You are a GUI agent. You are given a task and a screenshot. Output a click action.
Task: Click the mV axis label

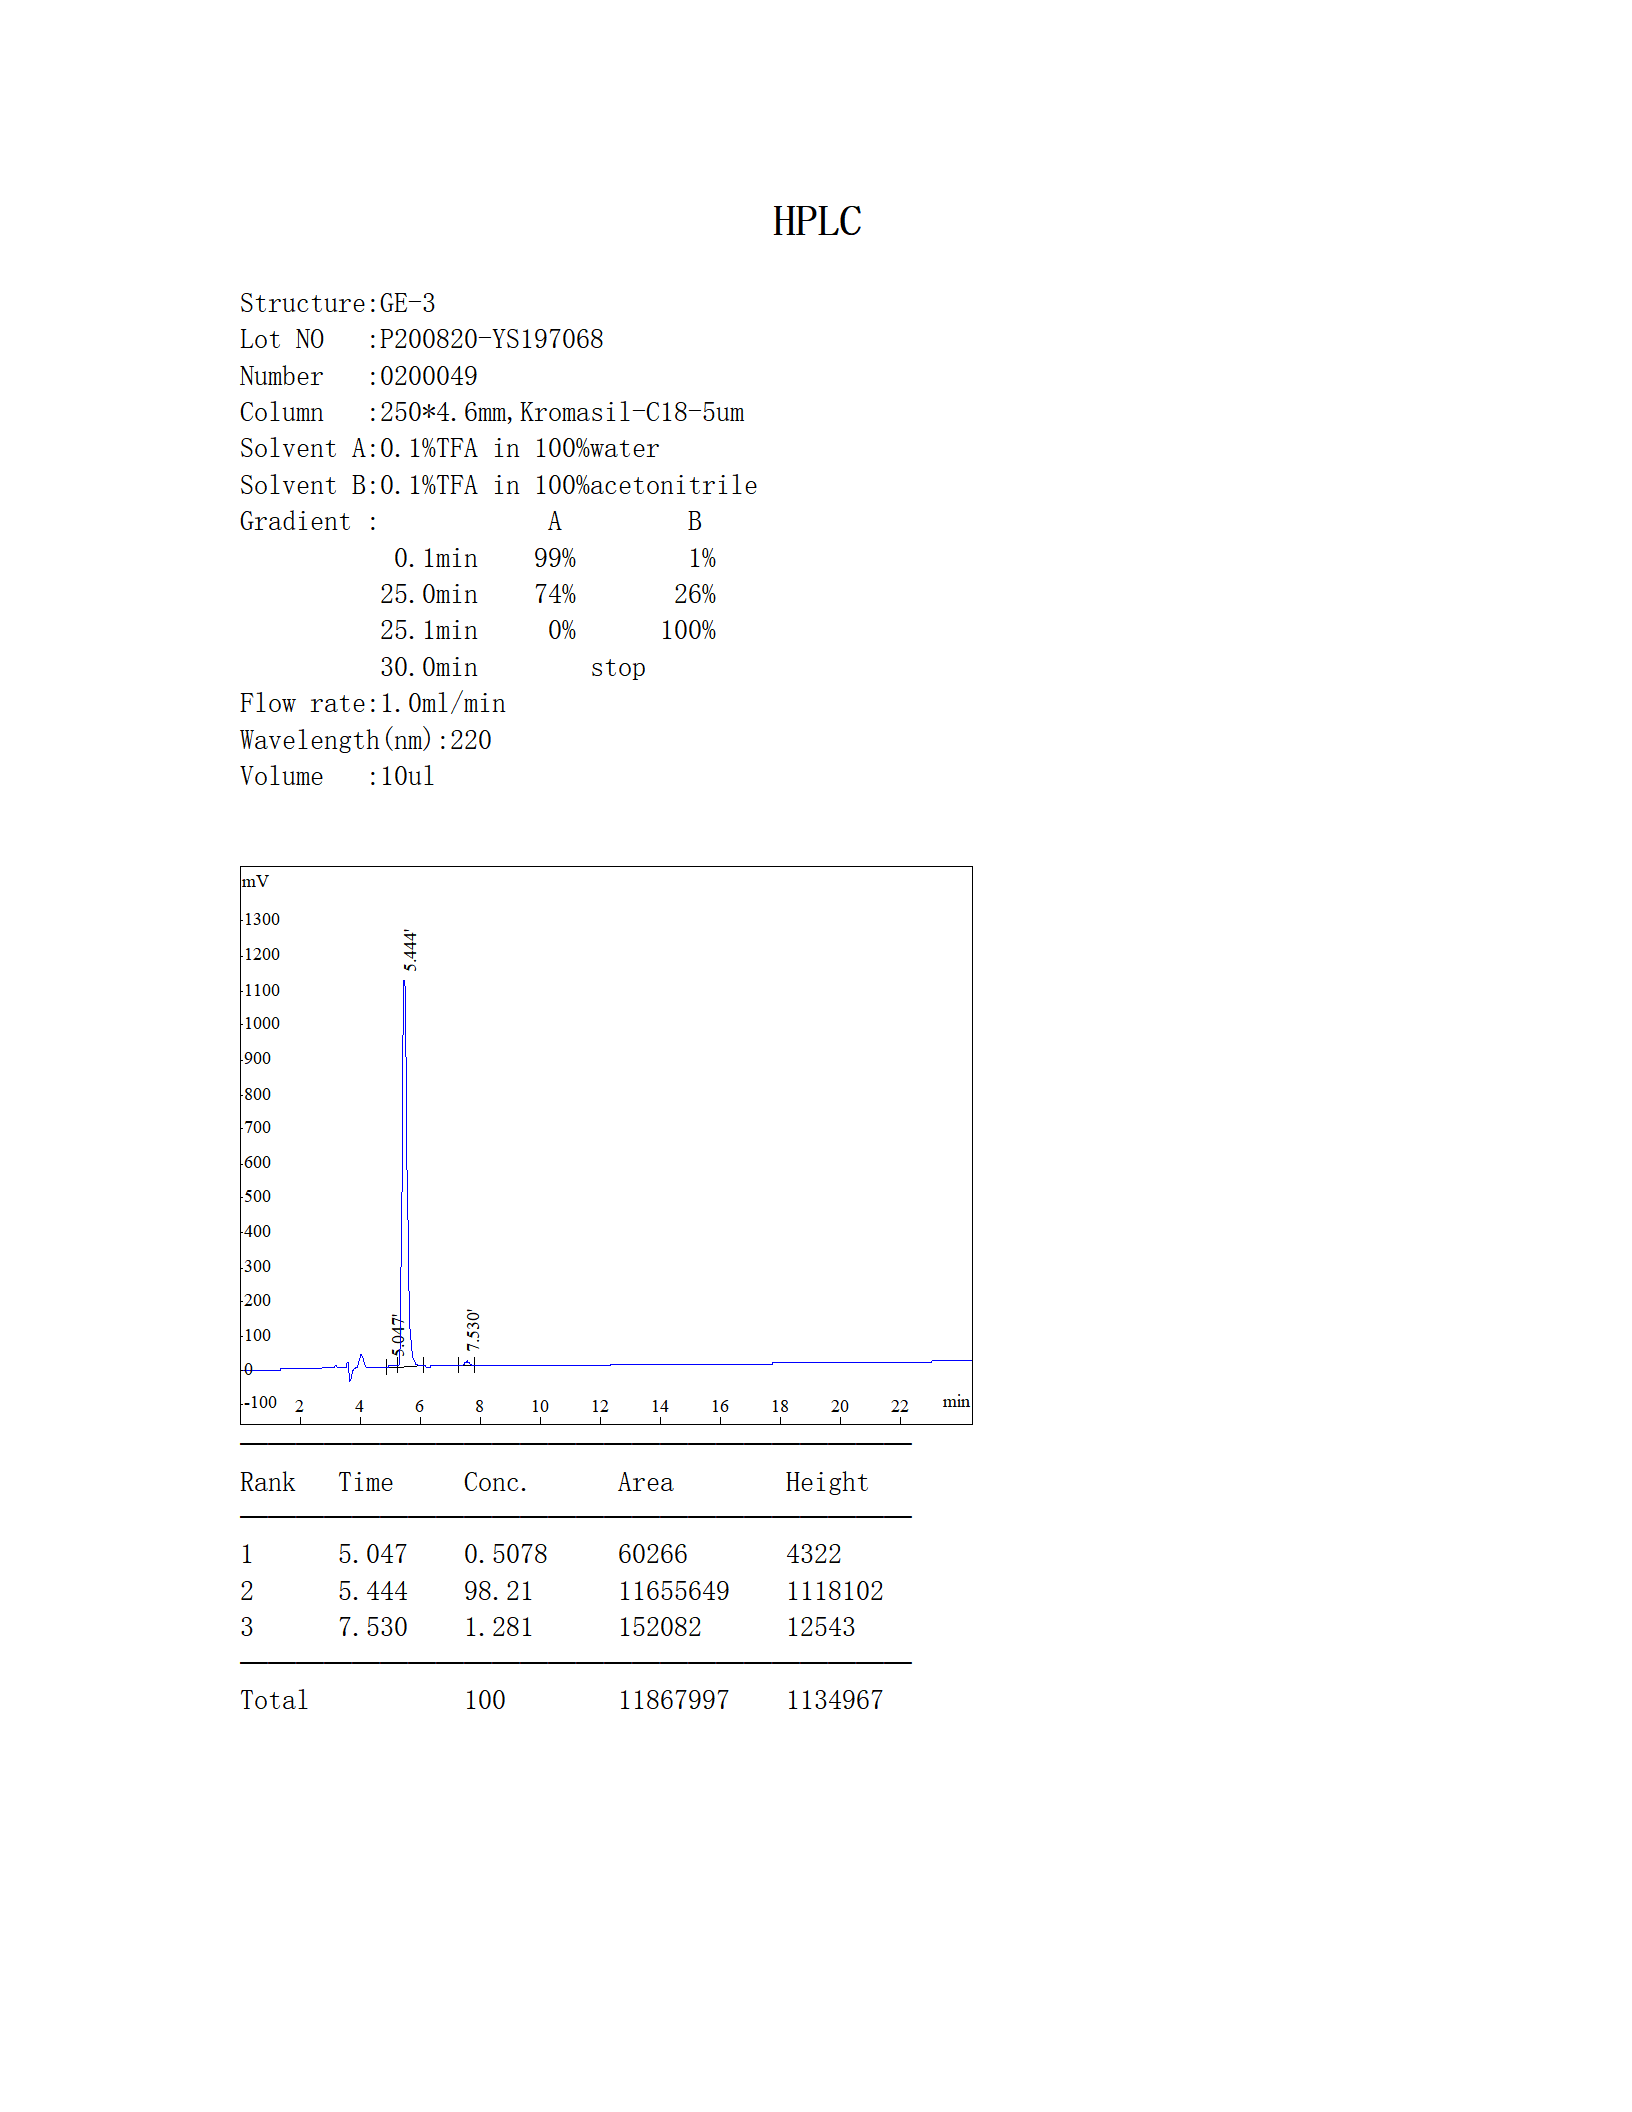[257, 881]
